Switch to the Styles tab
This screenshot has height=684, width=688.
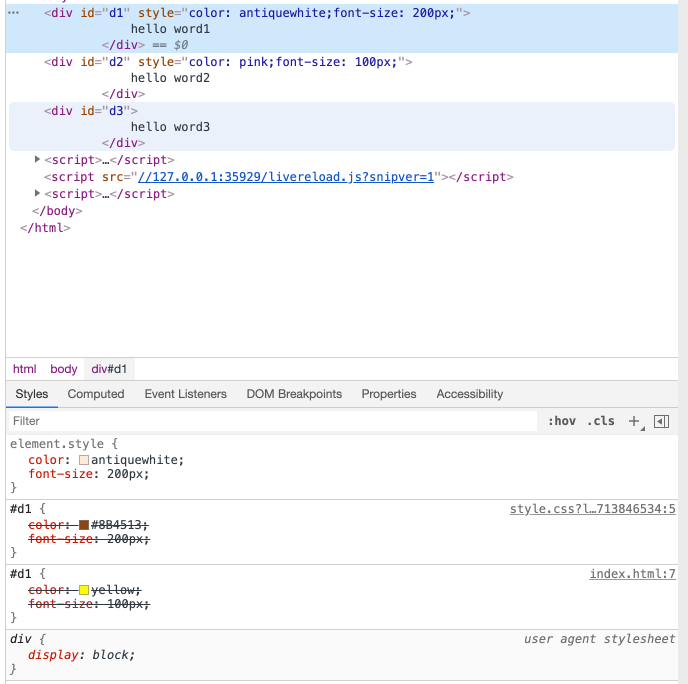tap(32, 394)
